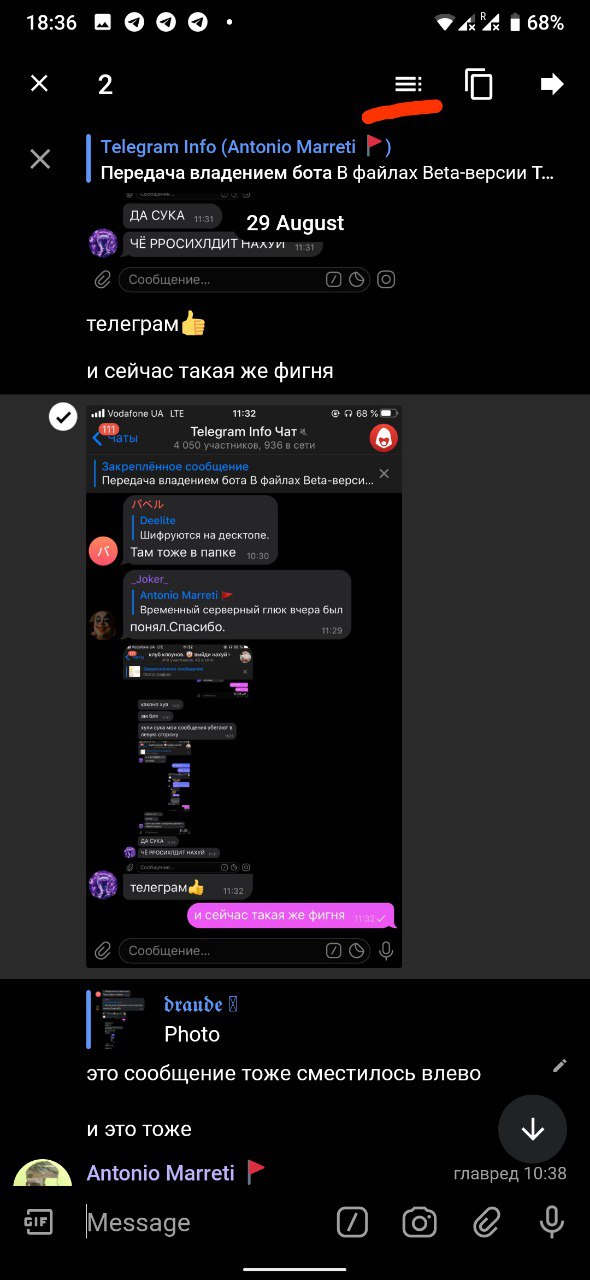The image size is (590, 1280).
Task: Cancel message selection with the top X
Action: click(39, 84)
